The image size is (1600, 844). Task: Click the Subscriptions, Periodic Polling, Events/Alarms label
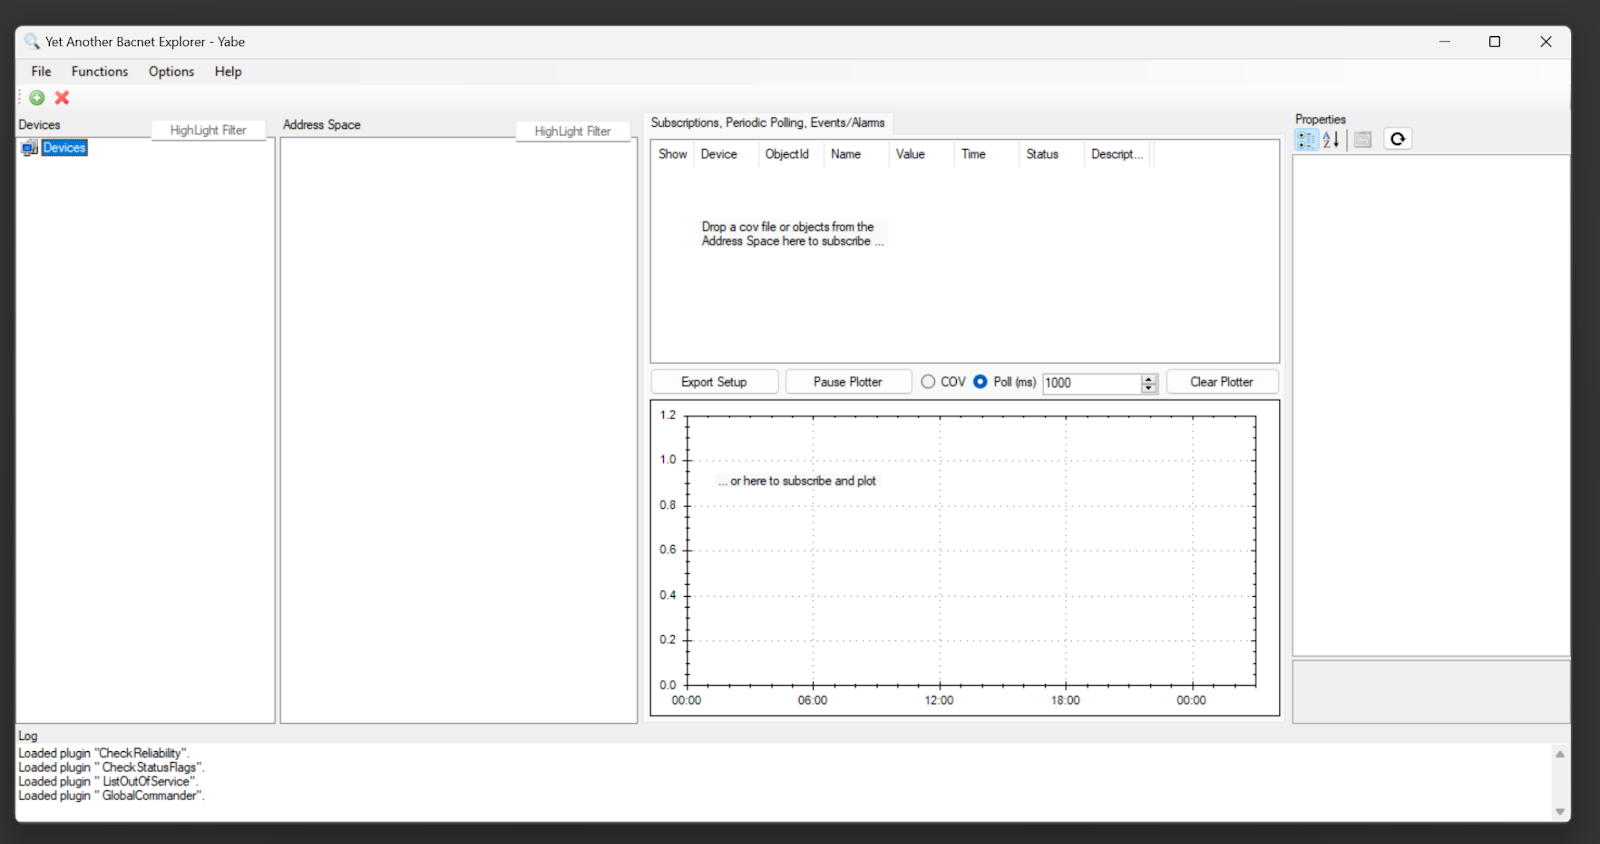[x=768, y=123]
